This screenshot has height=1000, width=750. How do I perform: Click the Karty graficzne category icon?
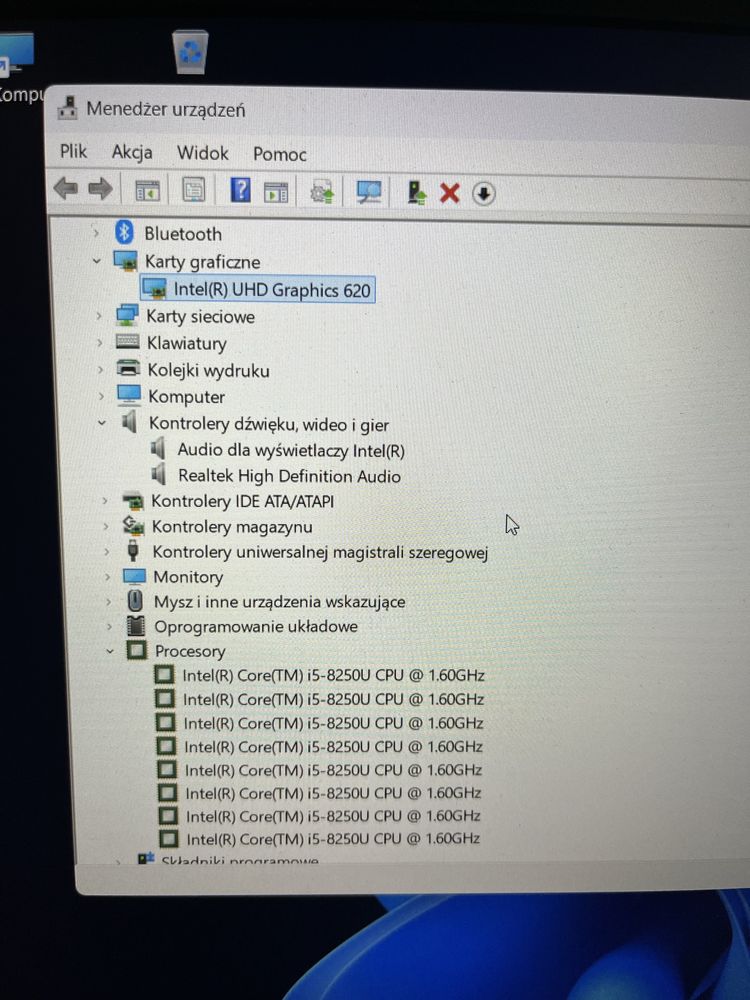click(125, 260)
